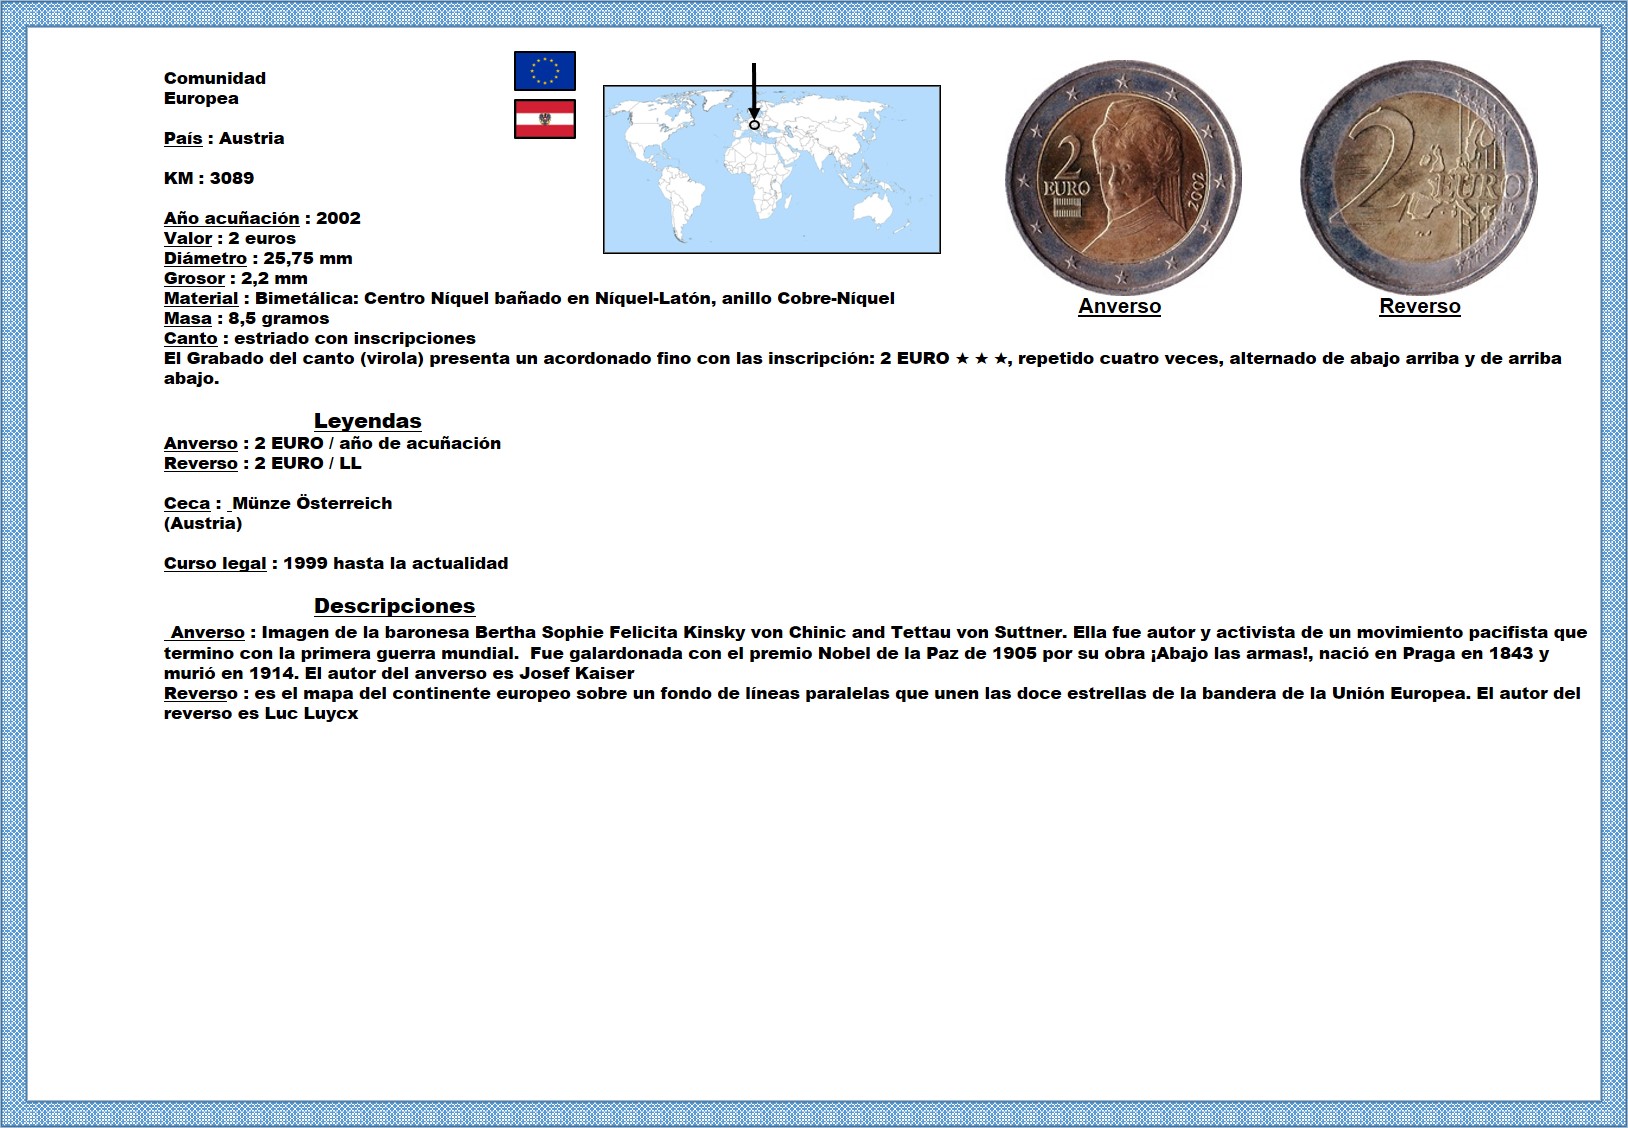The width and height of the screenshot is (1628, 1128).
Task: Click the Reverso description mentioning Luc Luycx
Action: [x=872, y=703]
